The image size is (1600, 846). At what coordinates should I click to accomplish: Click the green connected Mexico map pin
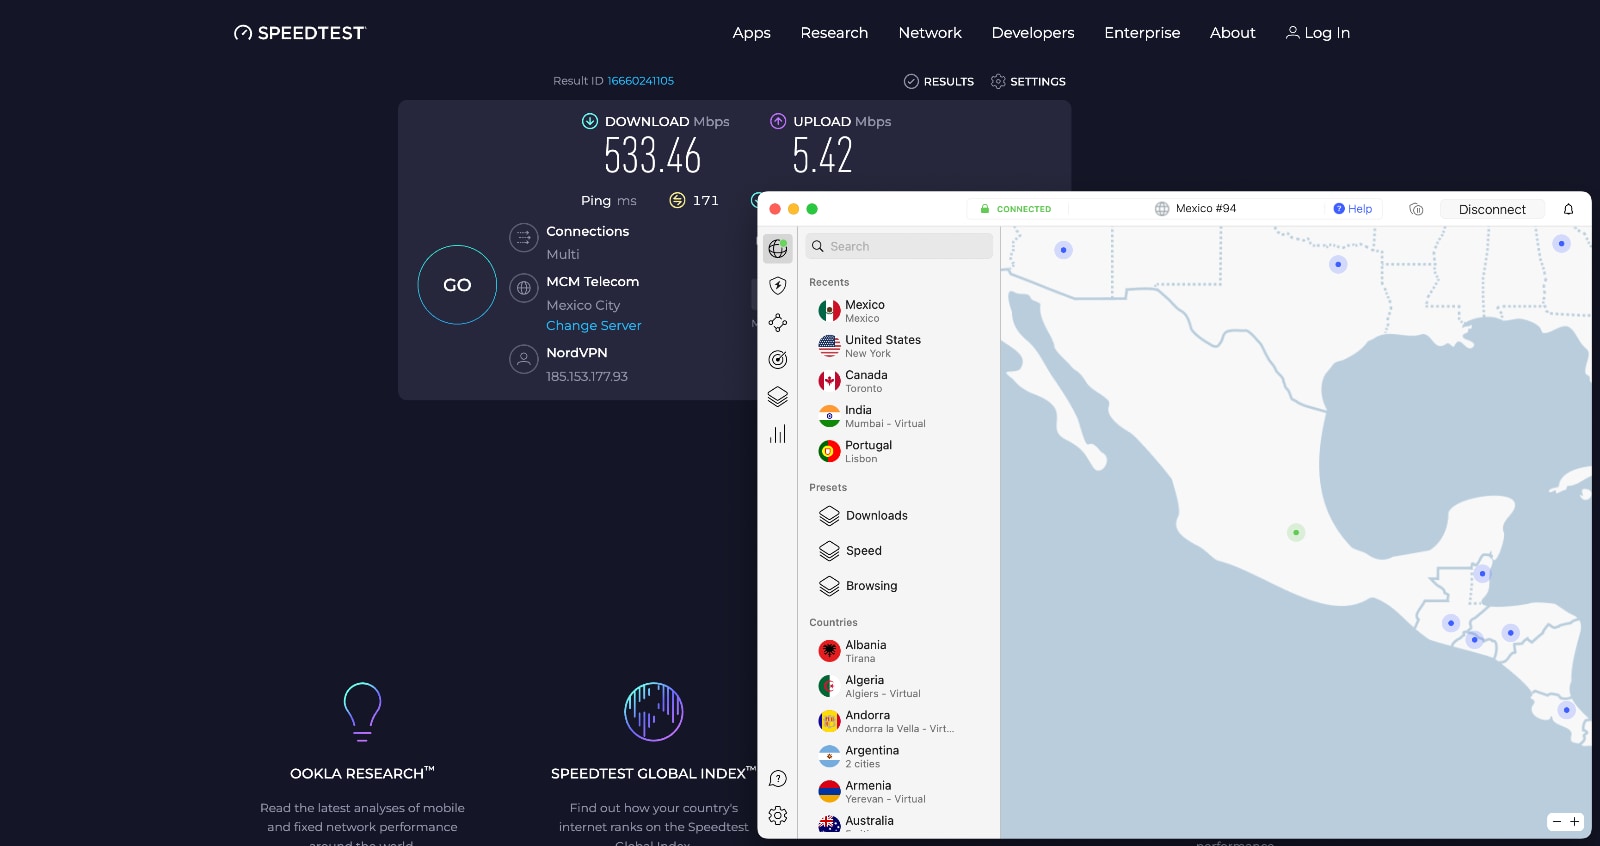coord(1296,532)
